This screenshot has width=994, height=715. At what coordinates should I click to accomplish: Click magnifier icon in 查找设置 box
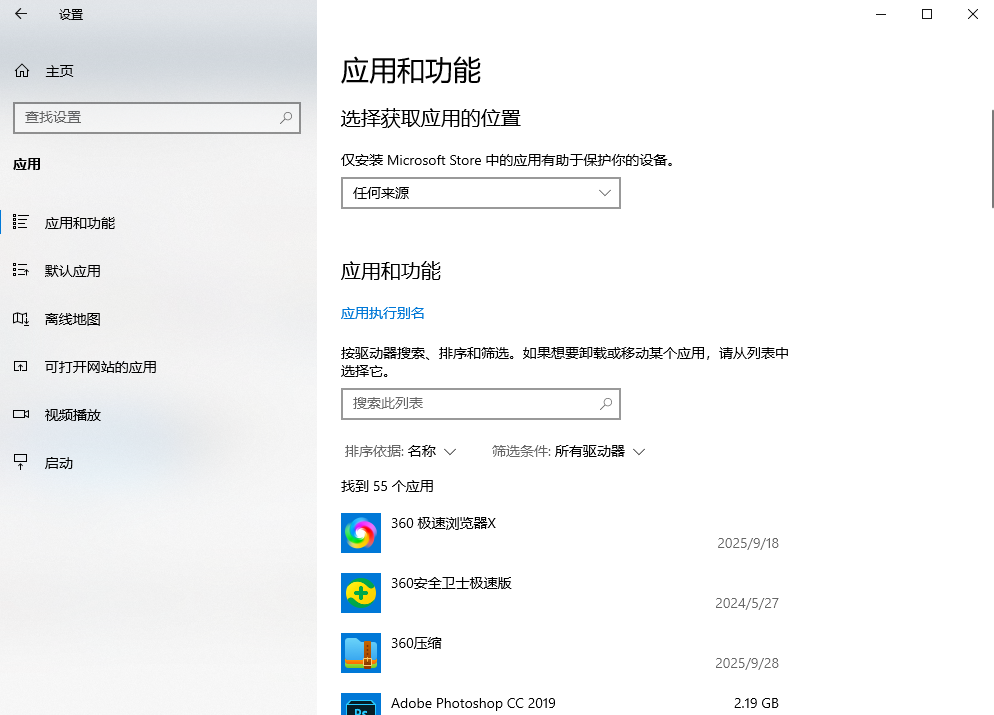286,117
